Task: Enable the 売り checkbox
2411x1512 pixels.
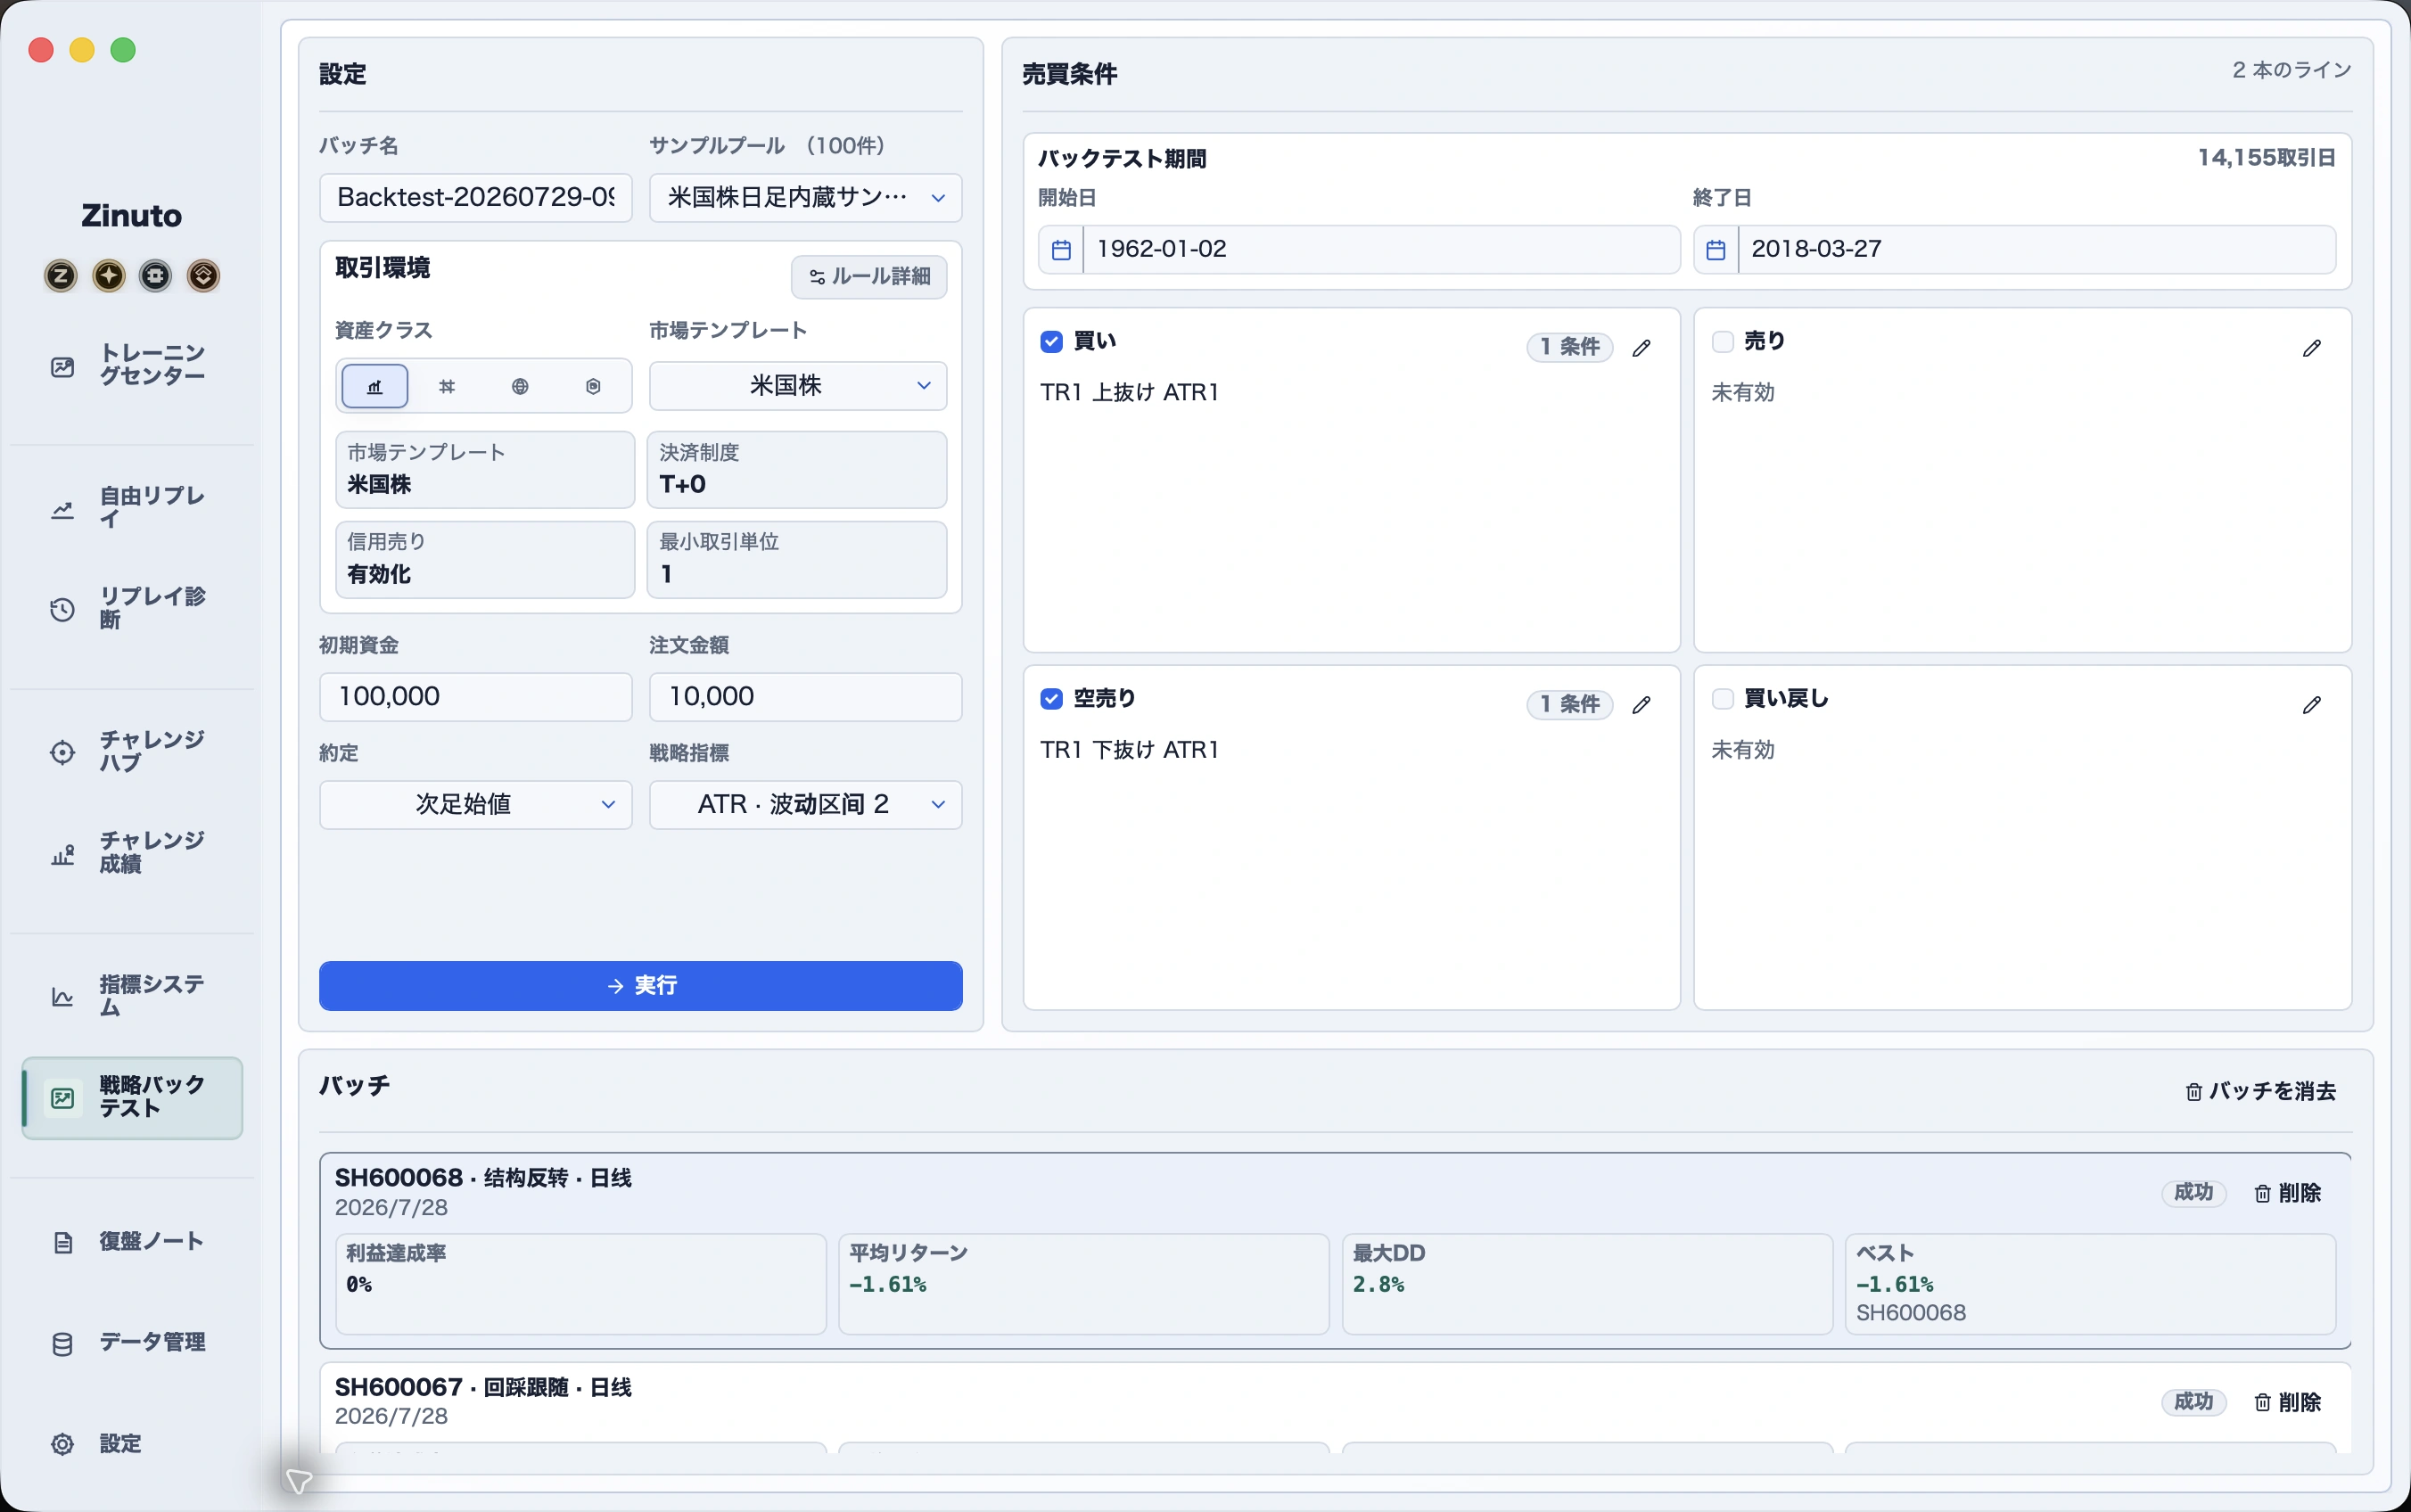Action: tap(1722, 342)
